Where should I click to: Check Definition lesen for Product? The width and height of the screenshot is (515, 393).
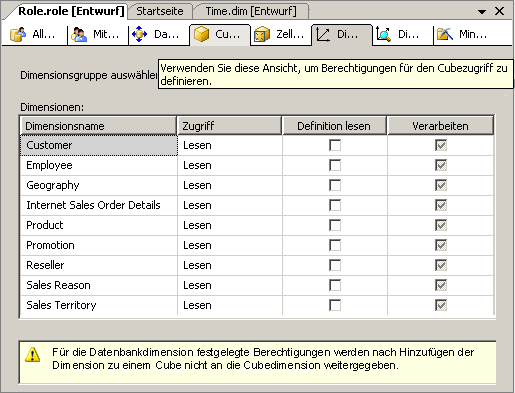[335, 225]
